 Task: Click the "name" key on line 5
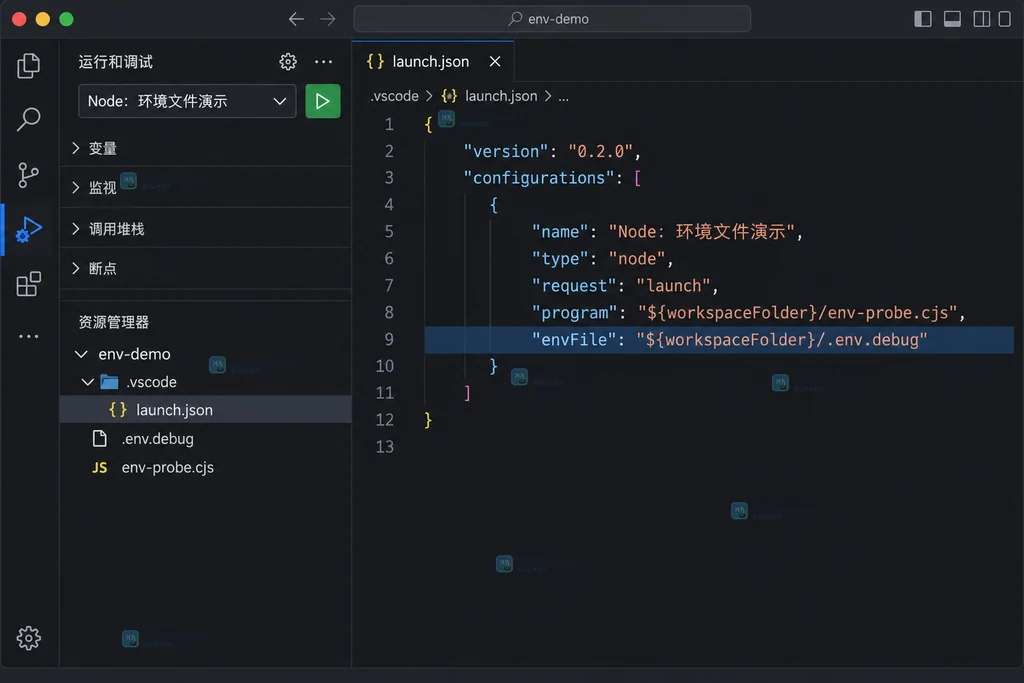pyautogui.click(x=560, y=232)
